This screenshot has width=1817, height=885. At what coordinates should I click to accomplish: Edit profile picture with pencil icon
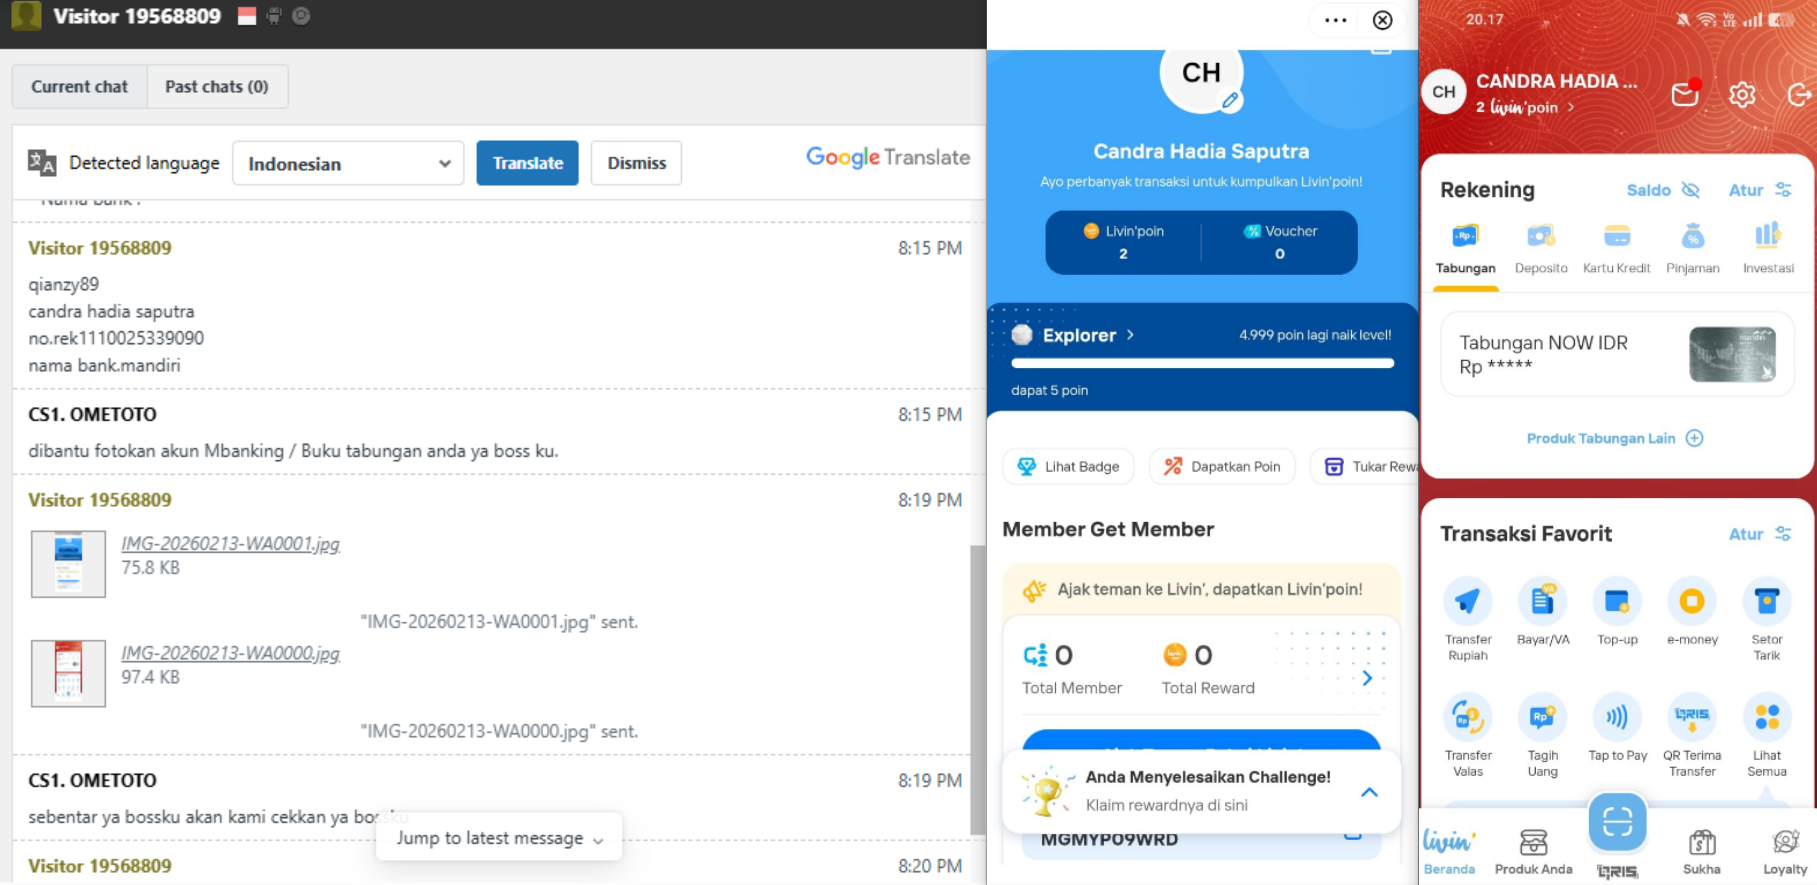1230,100
